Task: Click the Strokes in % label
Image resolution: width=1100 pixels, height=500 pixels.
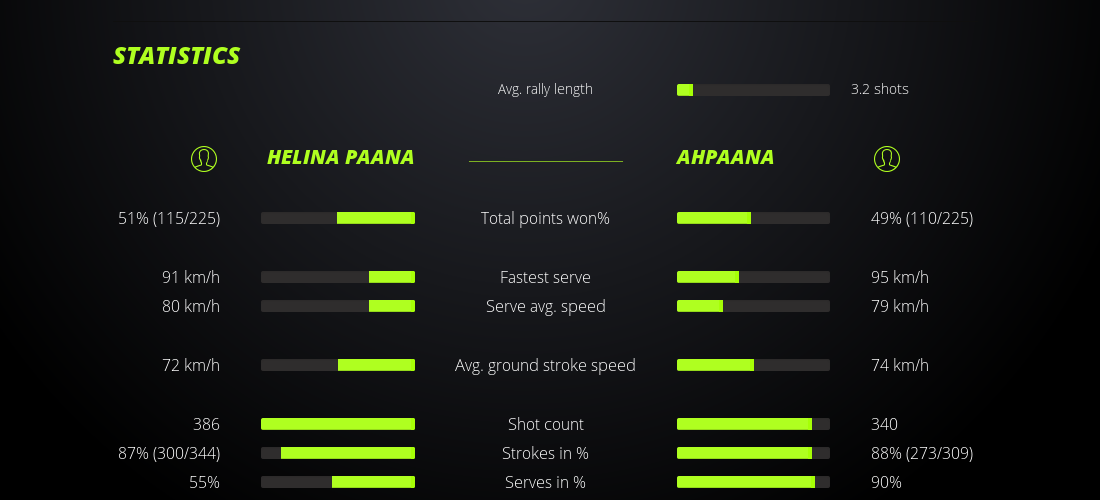Action: coord(545,453)
